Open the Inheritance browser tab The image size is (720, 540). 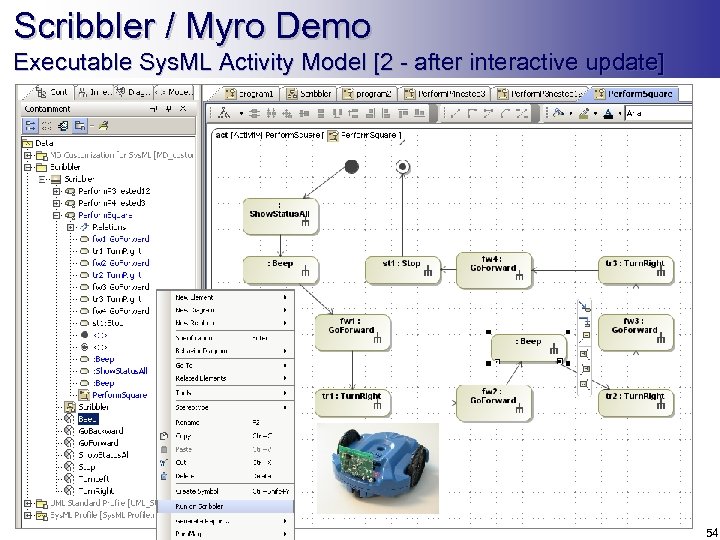95,93
